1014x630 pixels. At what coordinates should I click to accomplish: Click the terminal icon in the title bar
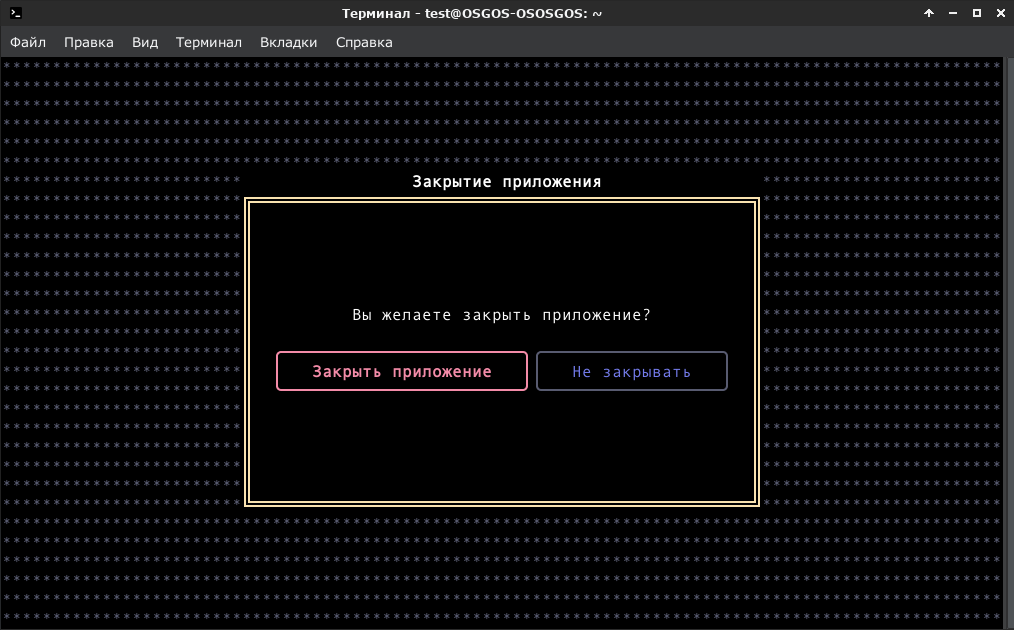tap(16, 13)
